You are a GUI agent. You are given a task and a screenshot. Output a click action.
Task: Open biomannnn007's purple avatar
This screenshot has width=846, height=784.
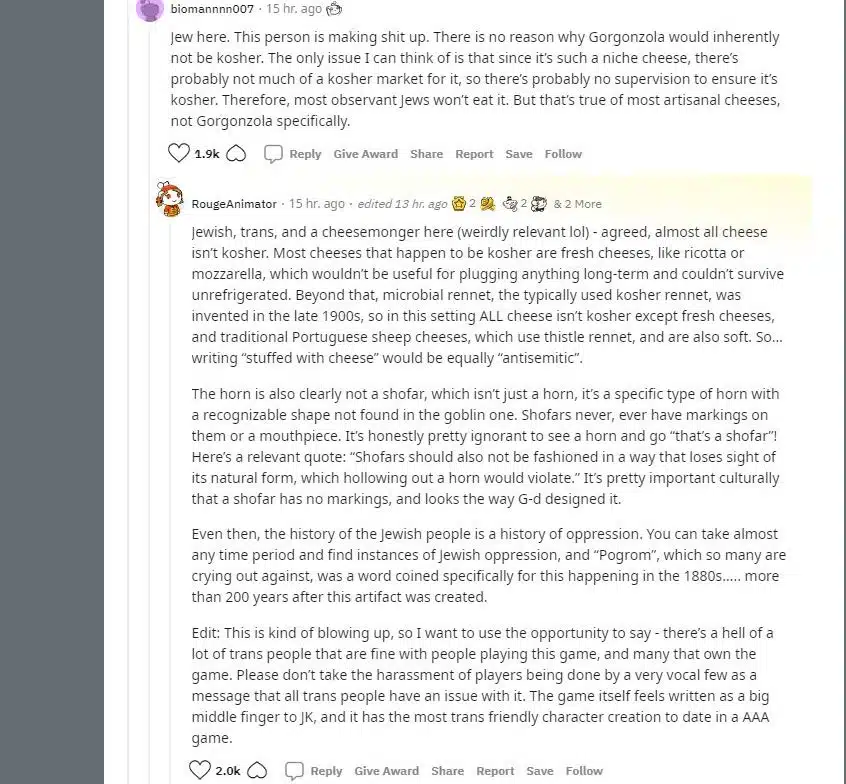[150, 9]
